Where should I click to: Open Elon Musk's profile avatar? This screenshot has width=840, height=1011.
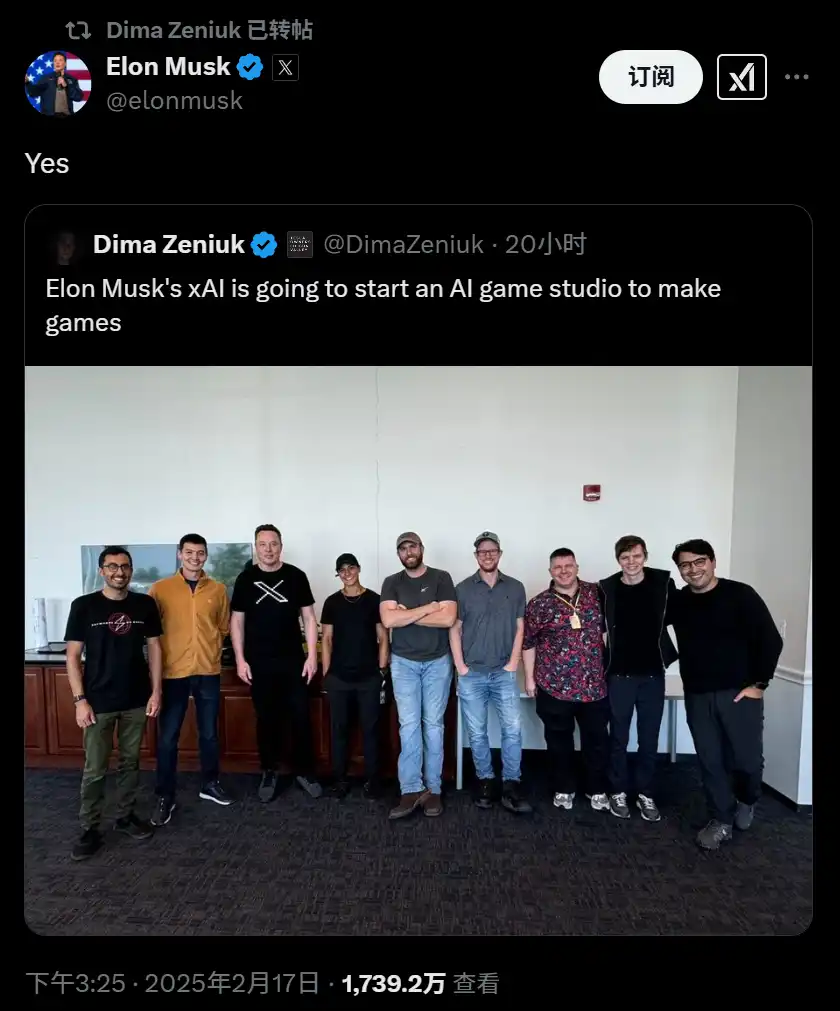57,83
